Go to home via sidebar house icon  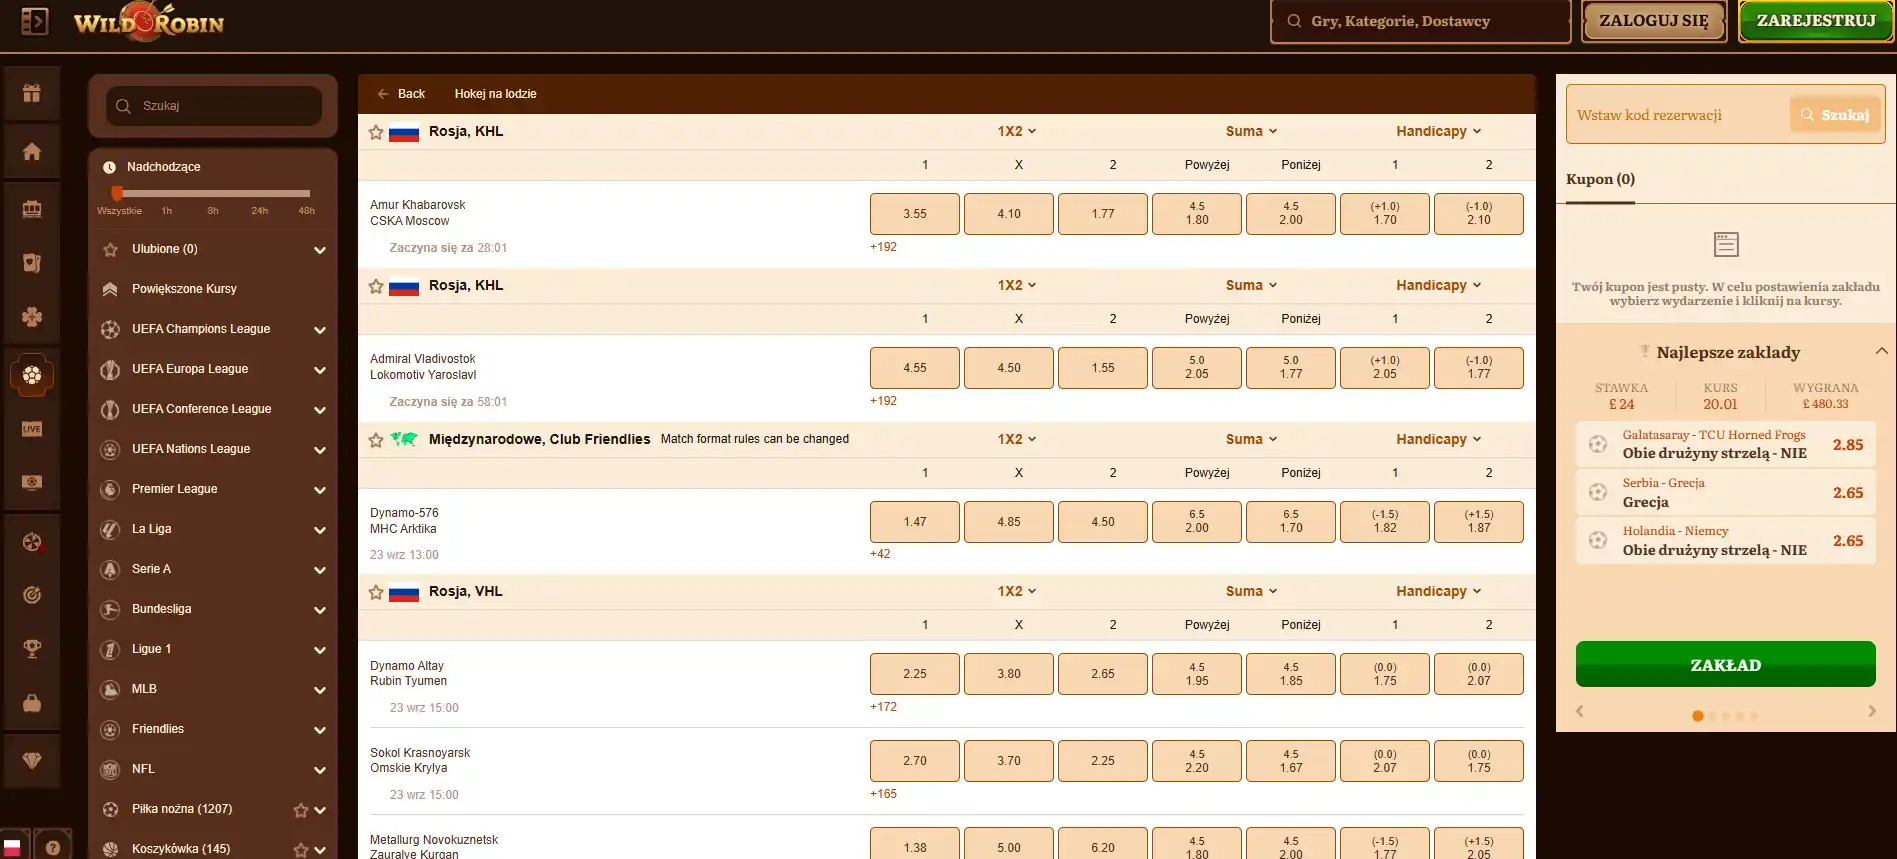(x=32, y=151)
